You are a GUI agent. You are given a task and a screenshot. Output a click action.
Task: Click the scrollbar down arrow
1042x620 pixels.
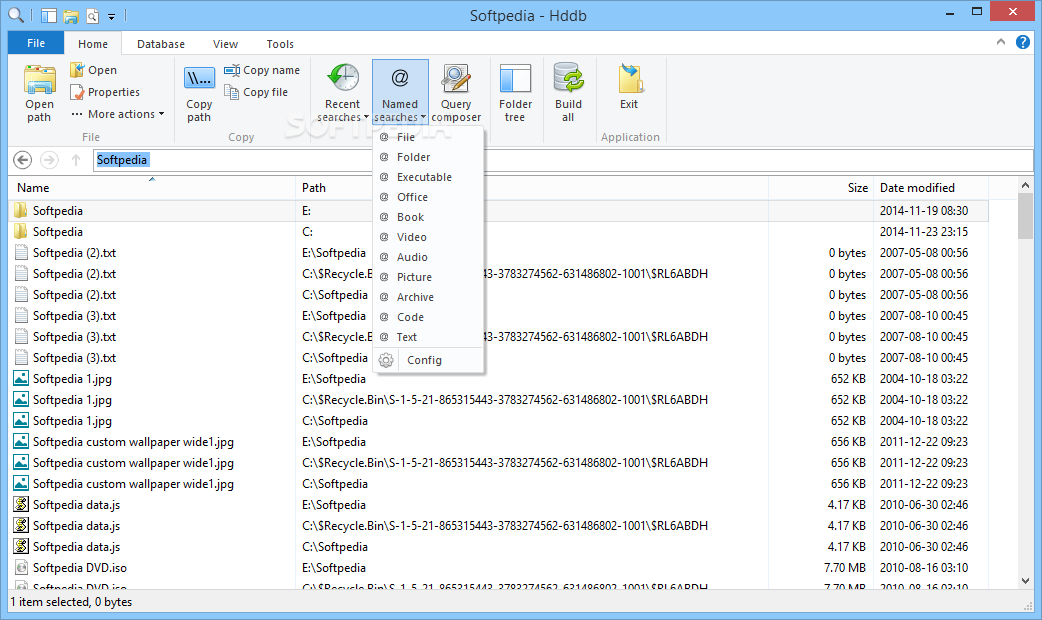click(x=1025, y=581)
